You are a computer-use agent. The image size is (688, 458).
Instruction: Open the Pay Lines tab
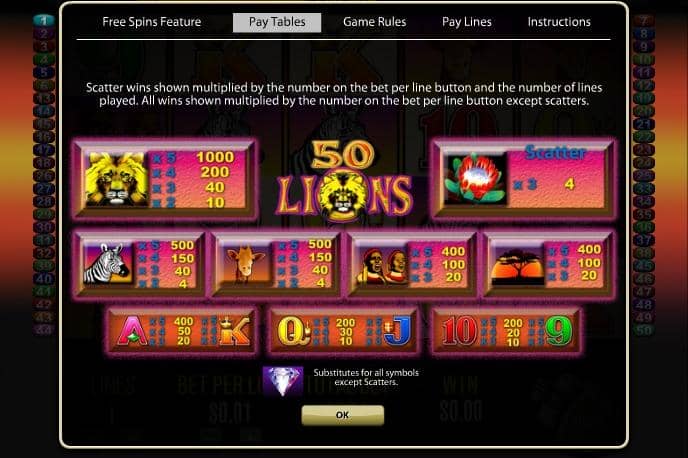click(466, 22)
